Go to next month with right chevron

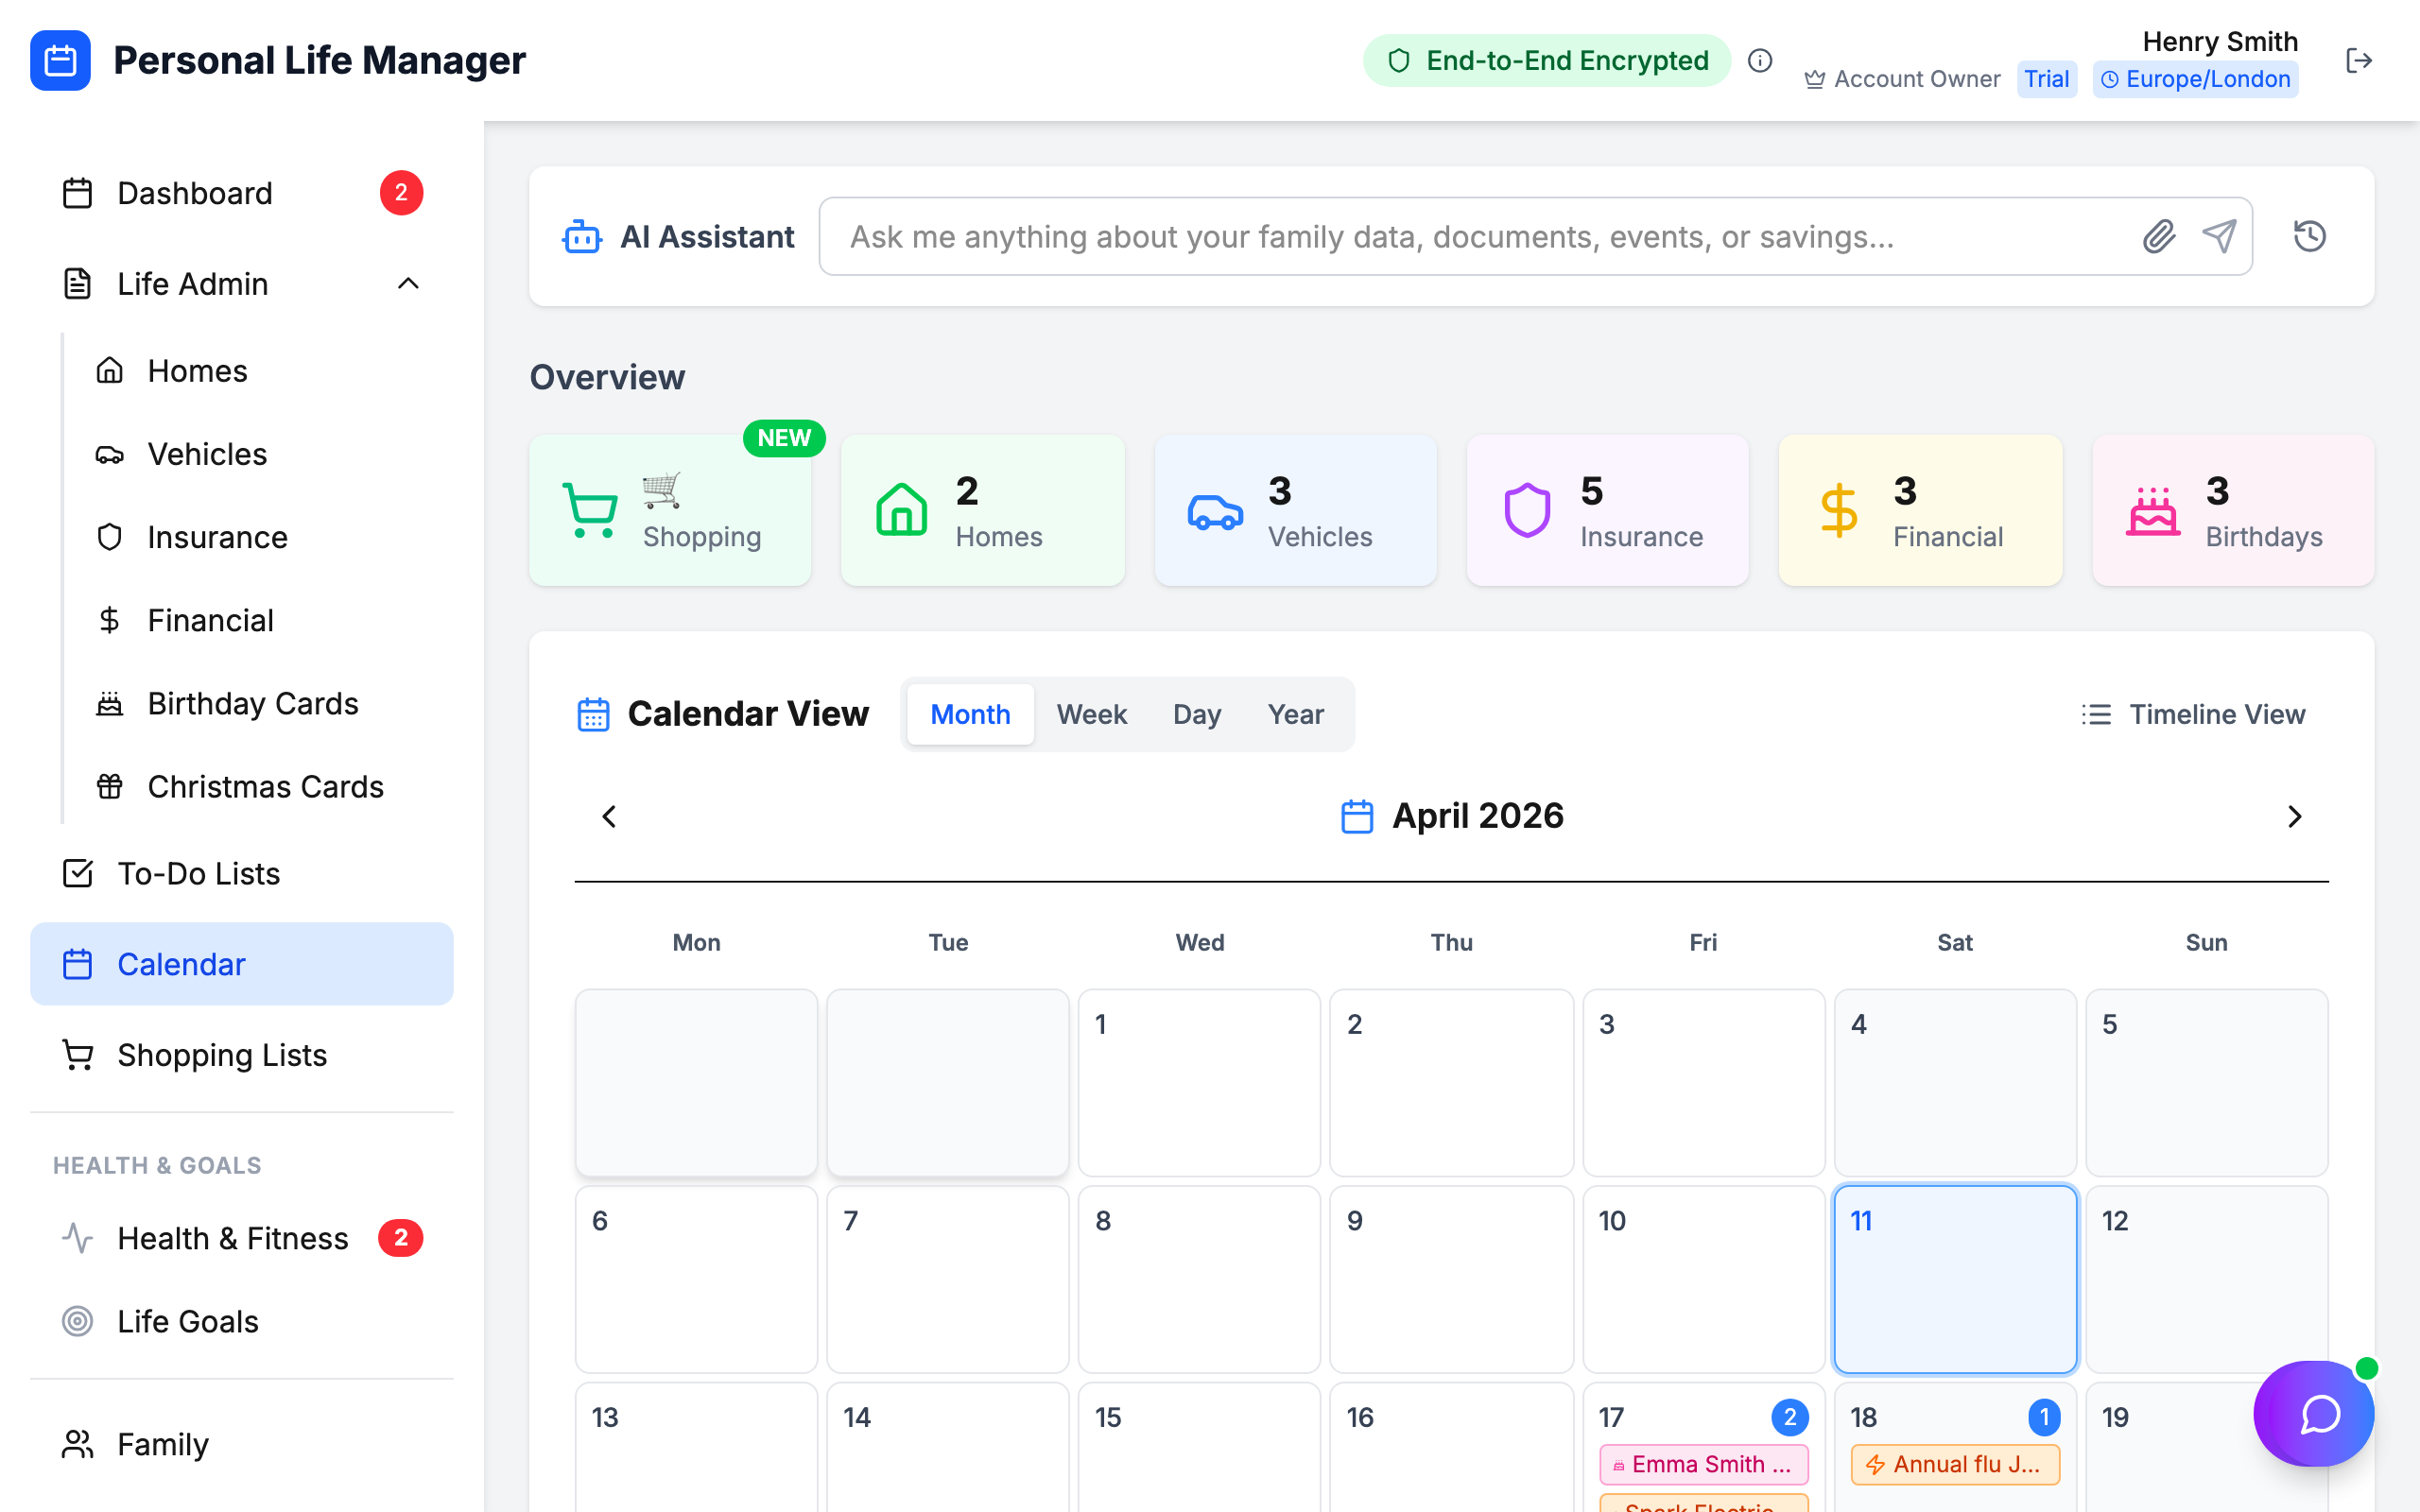2295,816
